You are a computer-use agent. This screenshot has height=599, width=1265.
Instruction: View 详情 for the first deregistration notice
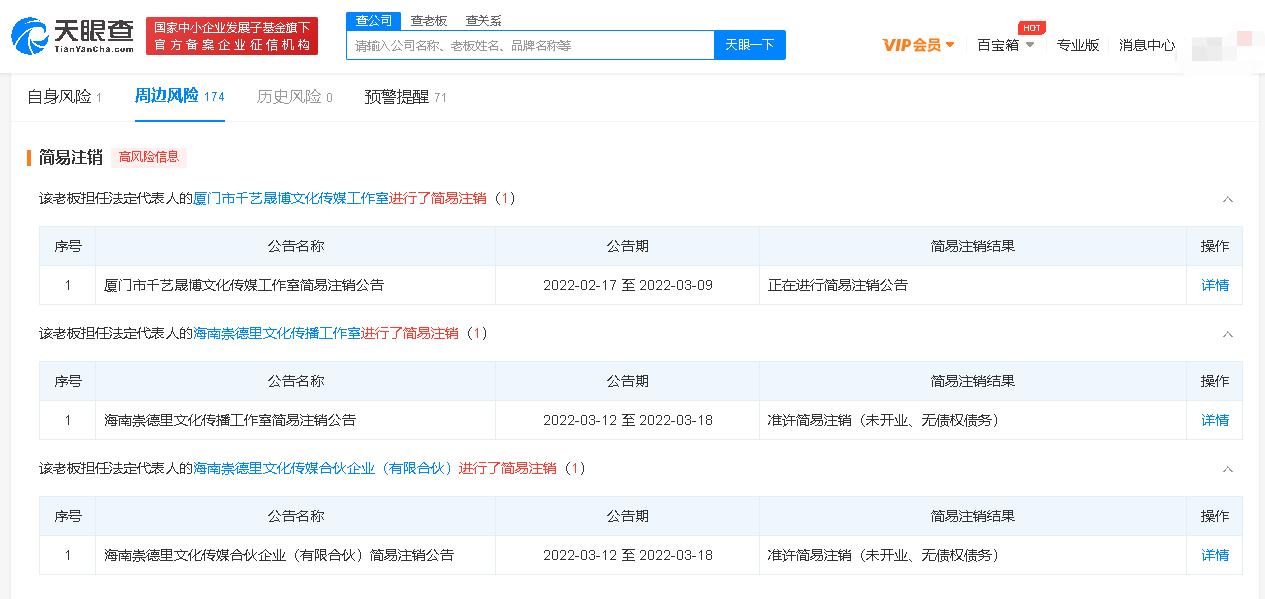click(1214, 285)
